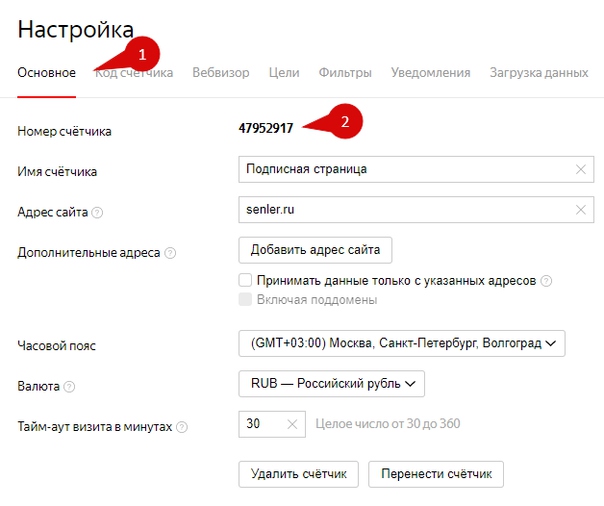This screenshot has width=604, height=506.
Task: Click into the Имя счётчика text field
Action: pyautogui.click(x=400, y=170)
